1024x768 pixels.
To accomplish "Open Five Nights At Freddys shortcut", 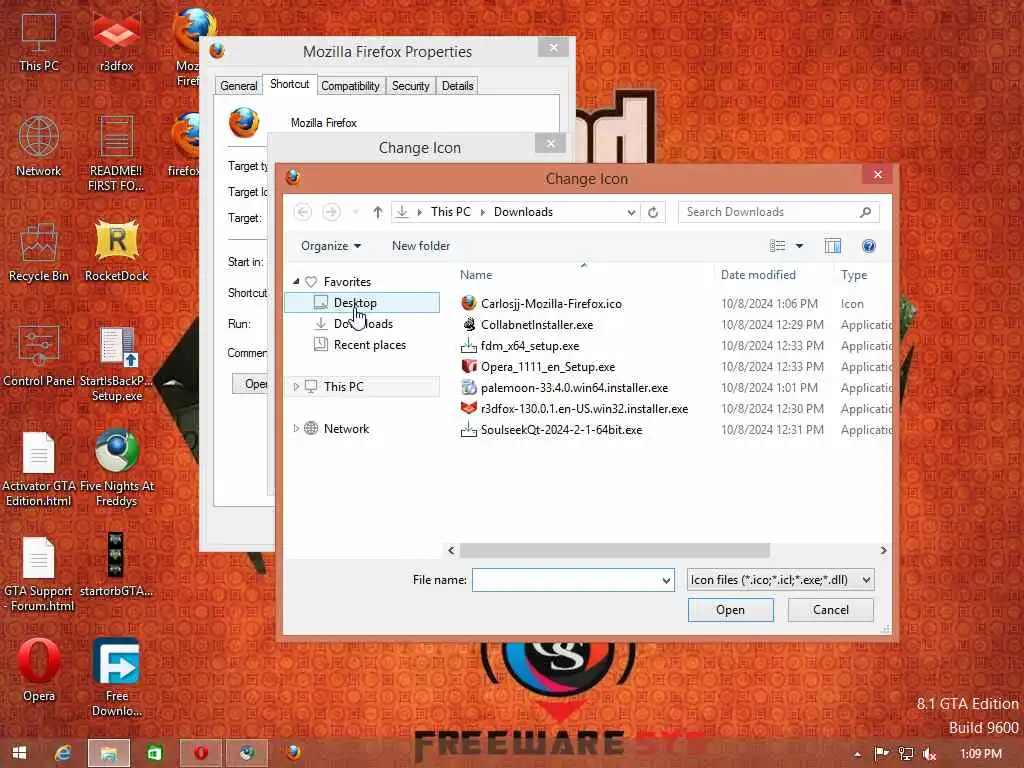I will pos(116,469).
